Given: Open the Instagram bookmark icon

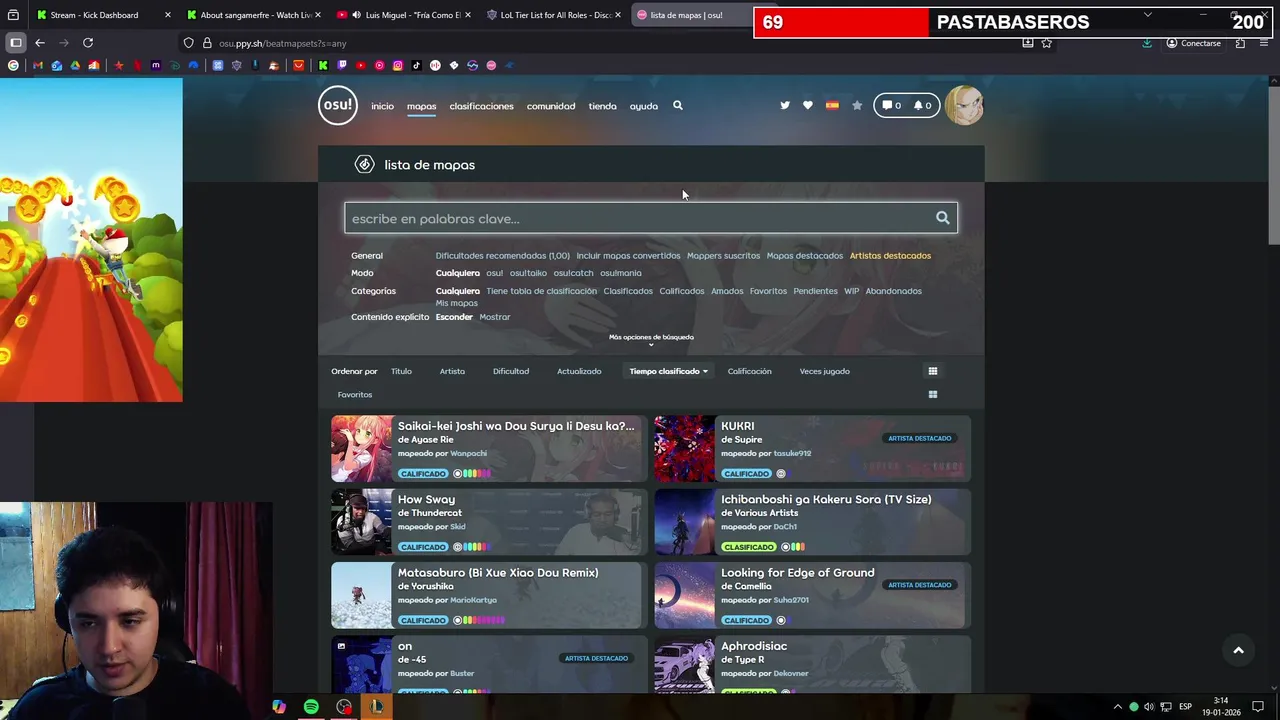Looking at the screenshot, I should [x=397, y=65].
